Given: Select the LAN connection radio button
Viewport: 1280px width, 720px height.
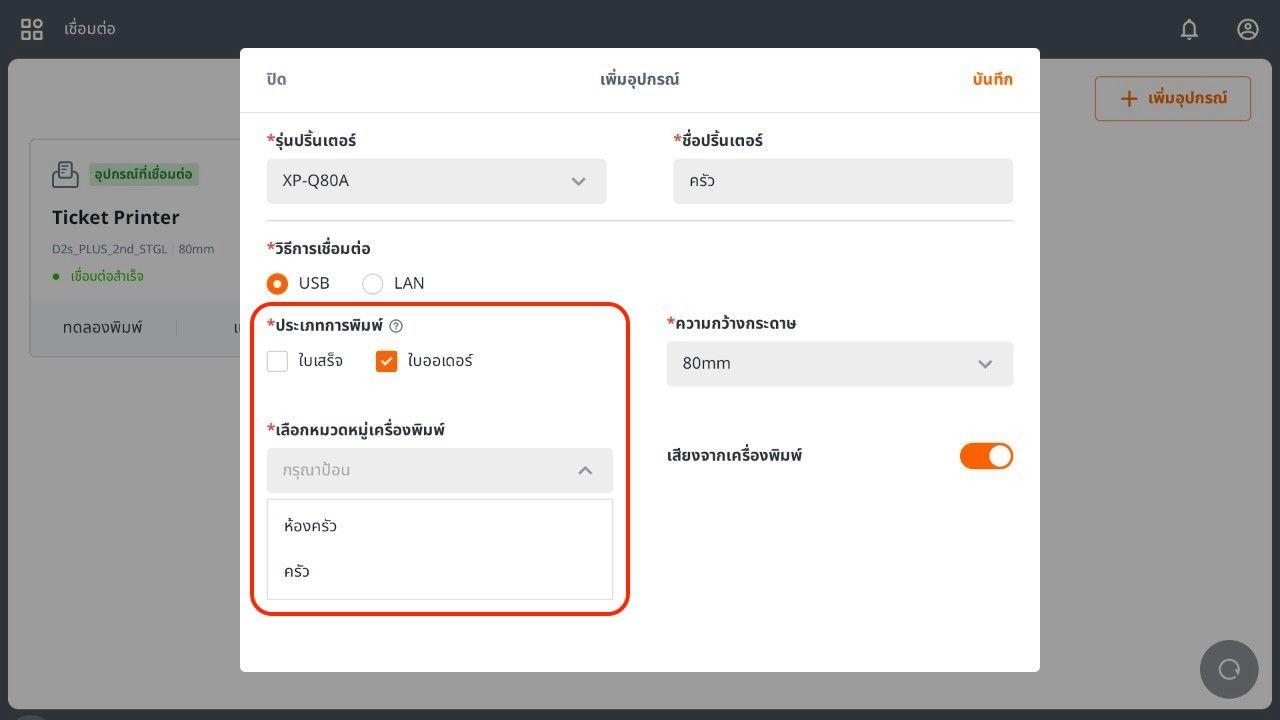Looking at the screenshot, I should (x=373, y=284).
